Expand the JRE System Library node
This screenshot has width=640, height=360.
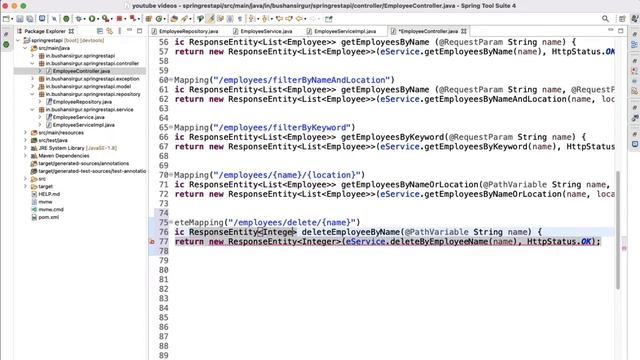(x=25, y=148)
